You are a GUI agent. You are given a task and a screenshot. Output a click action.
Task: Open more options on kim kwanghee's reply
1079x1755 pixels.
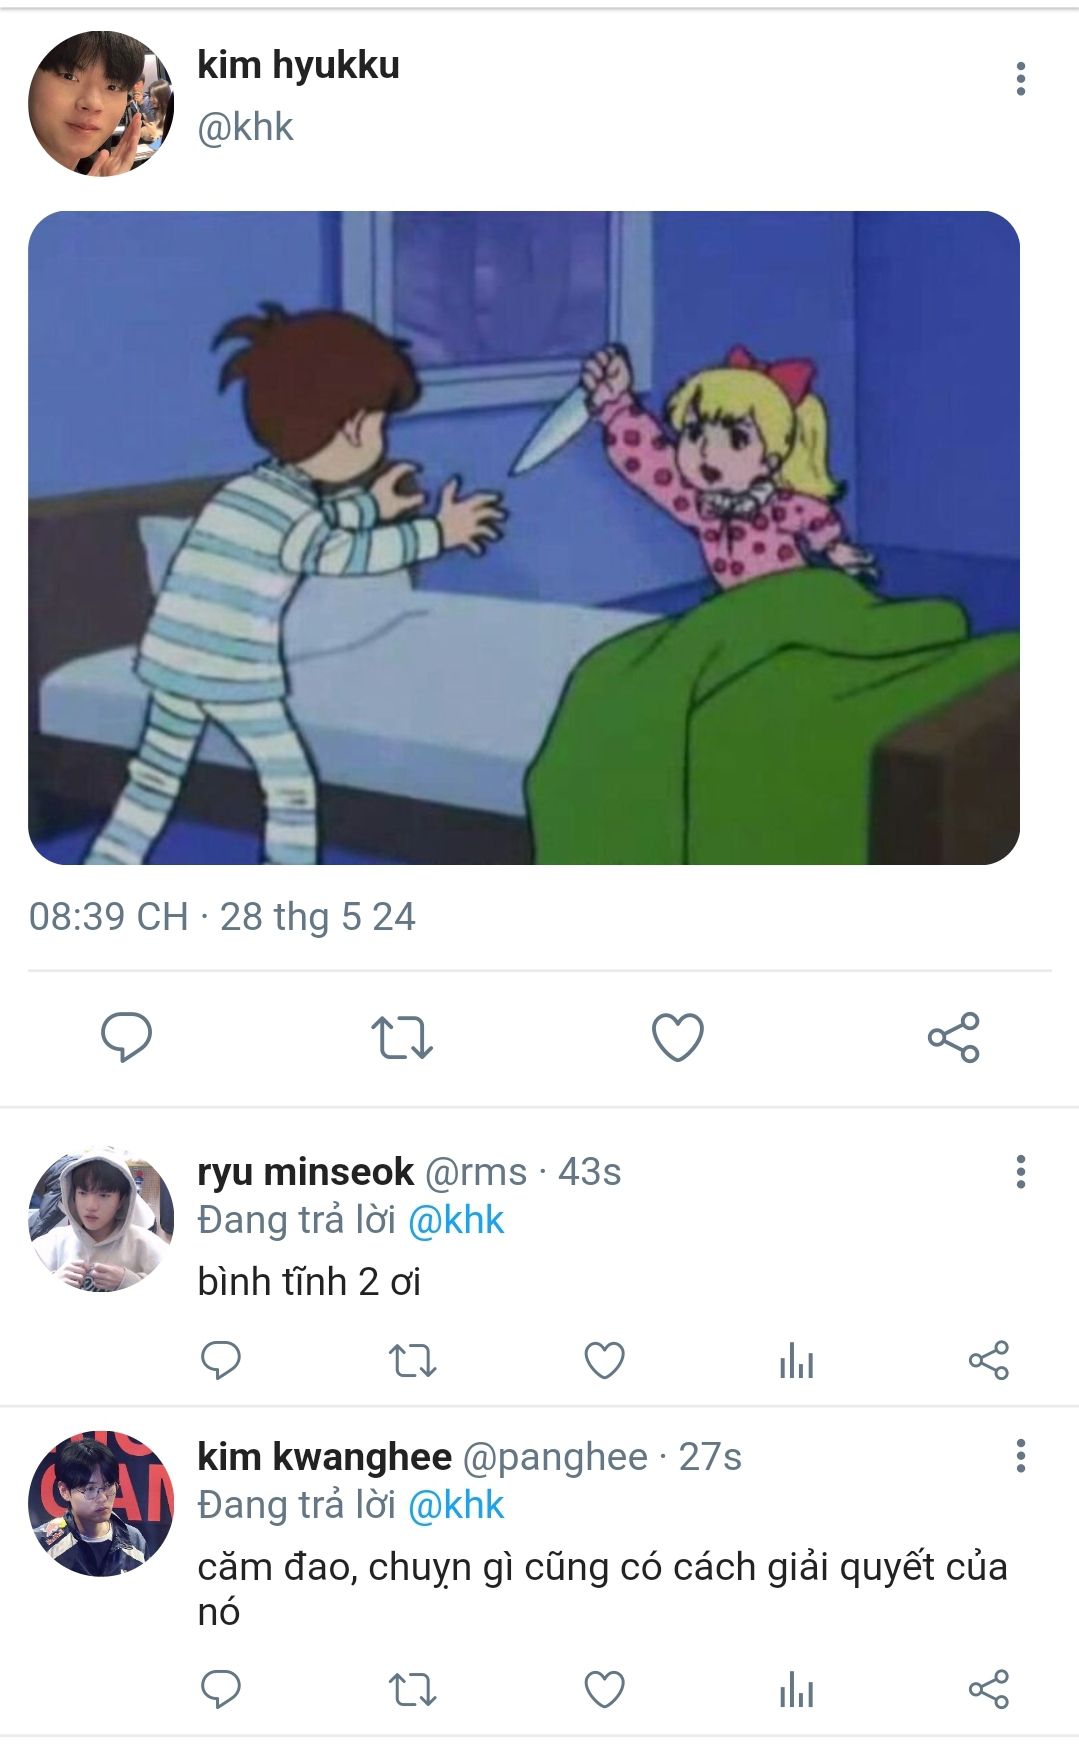pos(1020,1456)
